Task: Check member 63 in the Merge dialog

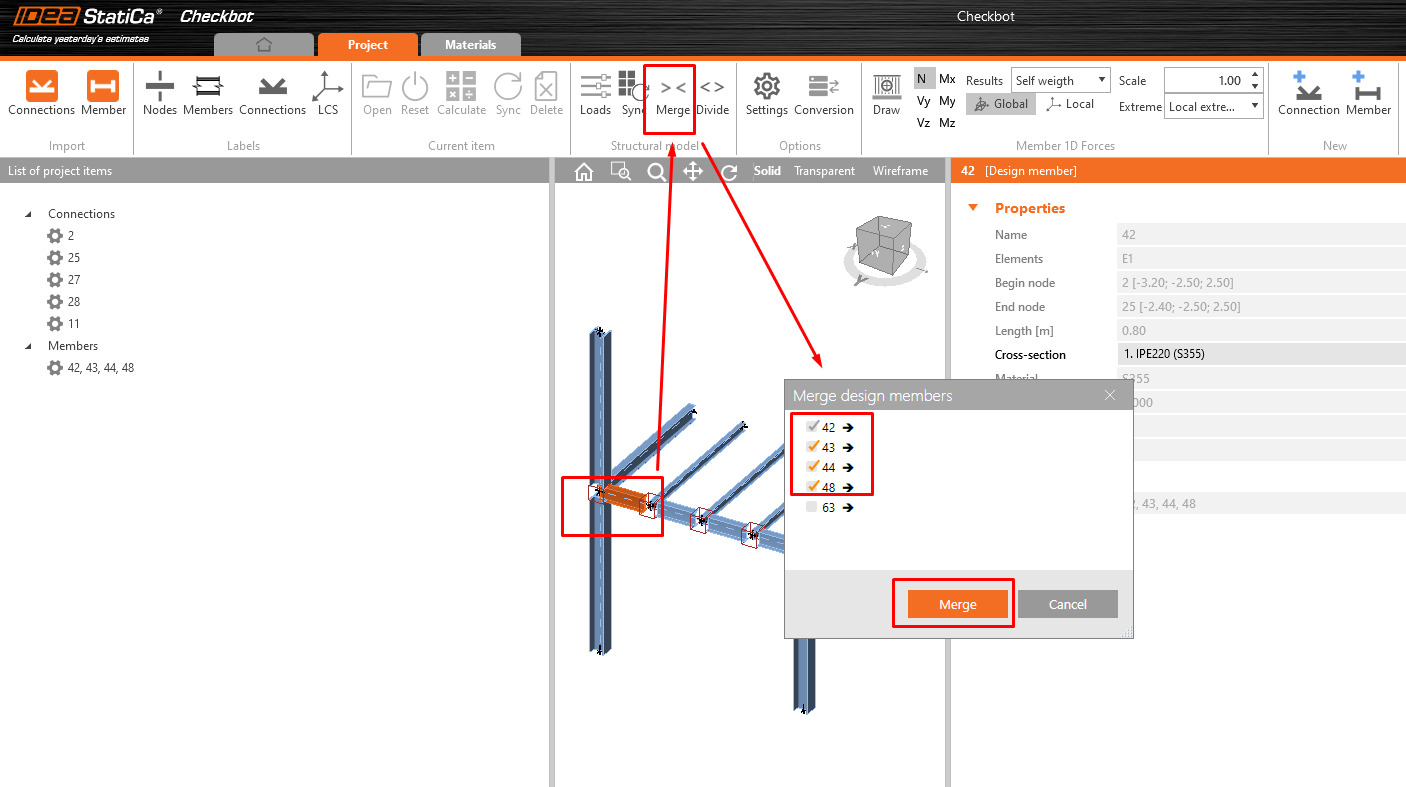Action: tap(811, 507)
